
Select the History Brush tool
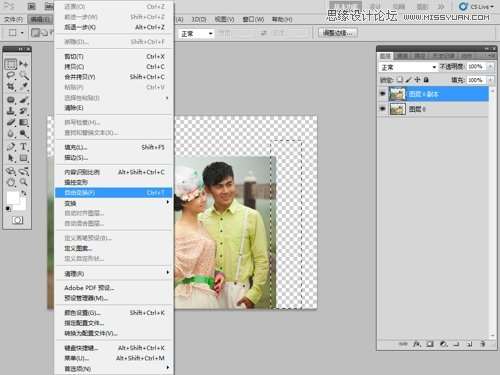24,111
